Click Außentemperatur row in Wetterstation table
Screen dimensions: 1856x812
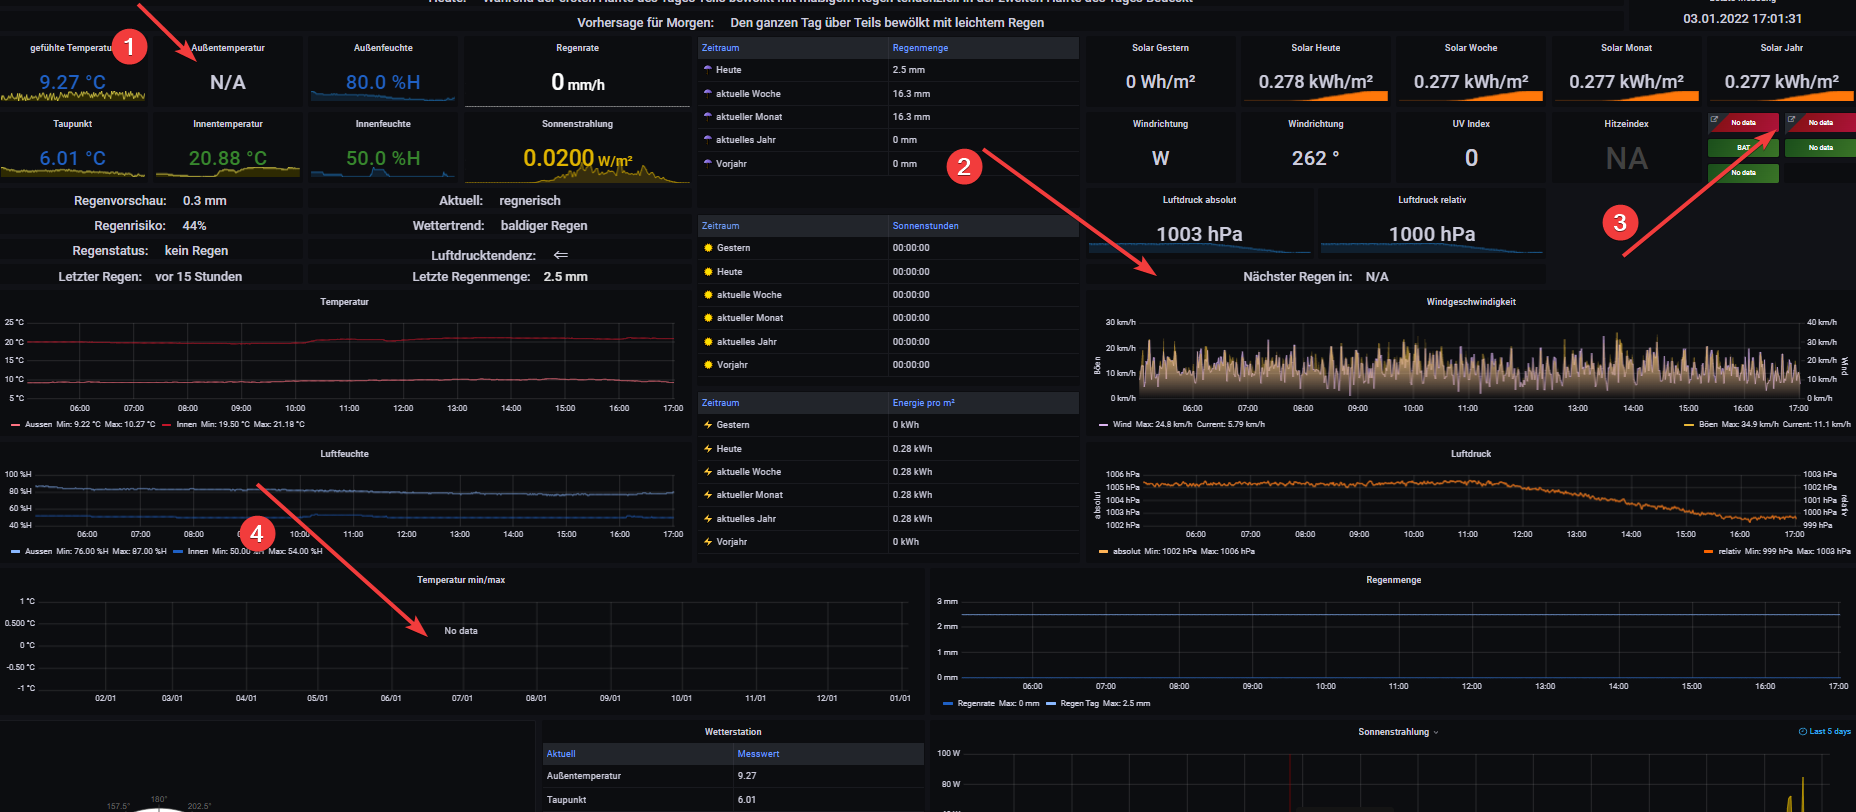tap(733, 776)
